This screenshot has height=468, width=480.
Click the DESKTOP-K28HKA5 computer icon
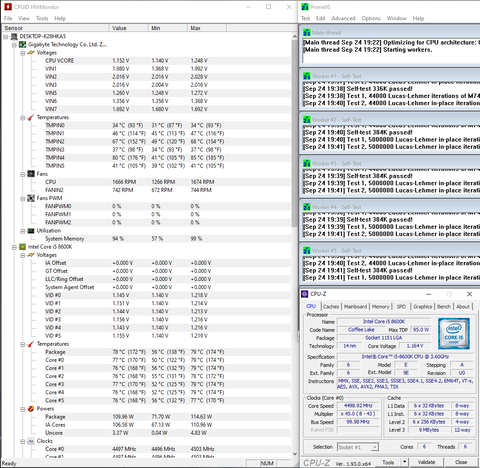[x=14, y=36]
